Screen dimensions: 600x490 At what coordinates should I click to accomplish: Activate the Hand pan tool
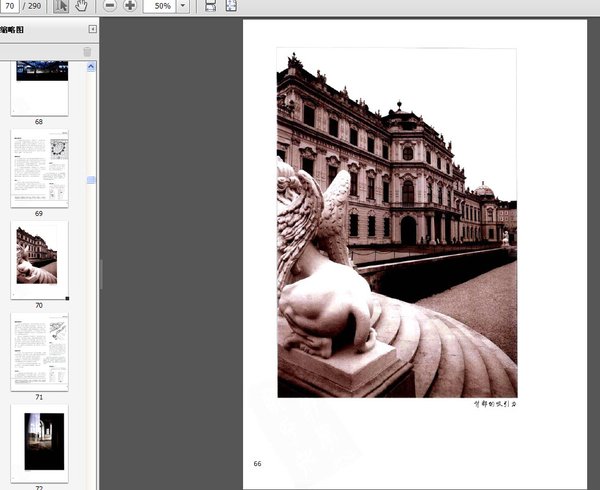tap(81, 6)
